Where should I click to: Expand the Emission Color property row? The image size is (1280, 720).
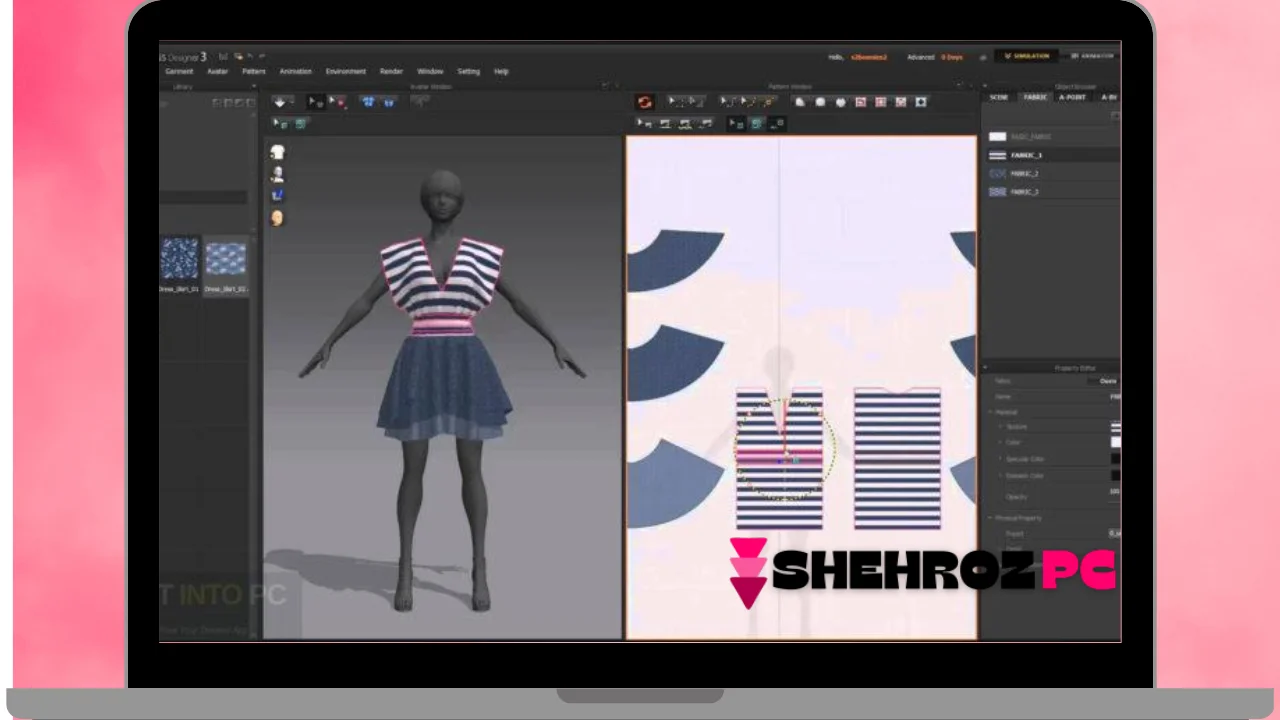tap(1000, 475)
